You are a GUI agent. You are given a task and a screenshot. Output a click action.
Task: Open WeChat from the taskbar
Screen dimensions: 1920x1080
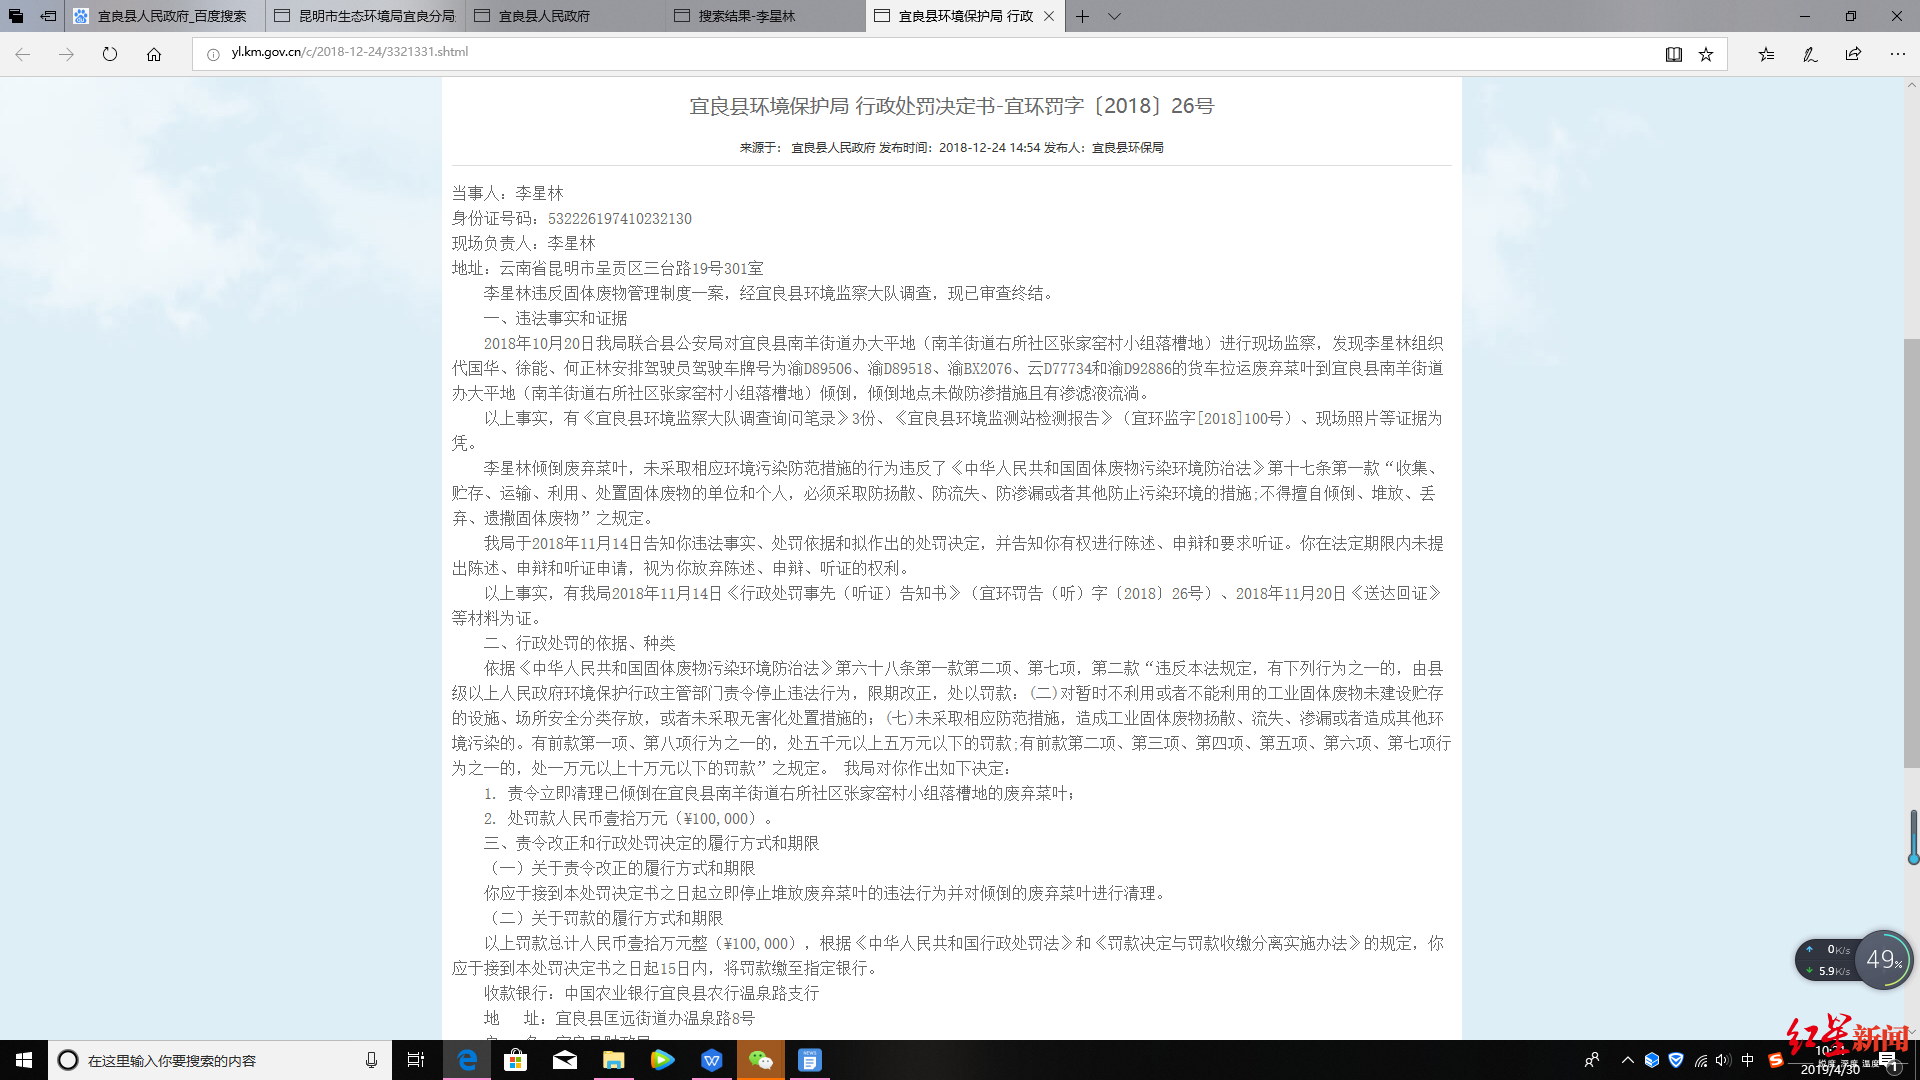761,1060
